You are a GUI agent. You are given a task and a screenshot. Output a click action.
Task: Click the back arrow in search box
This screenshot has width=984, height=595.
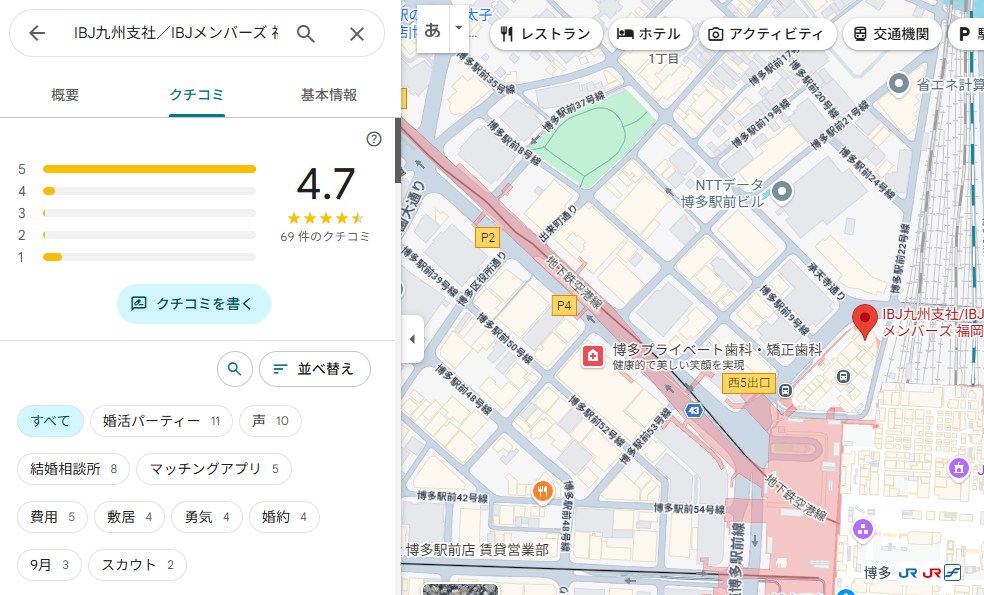37,34
